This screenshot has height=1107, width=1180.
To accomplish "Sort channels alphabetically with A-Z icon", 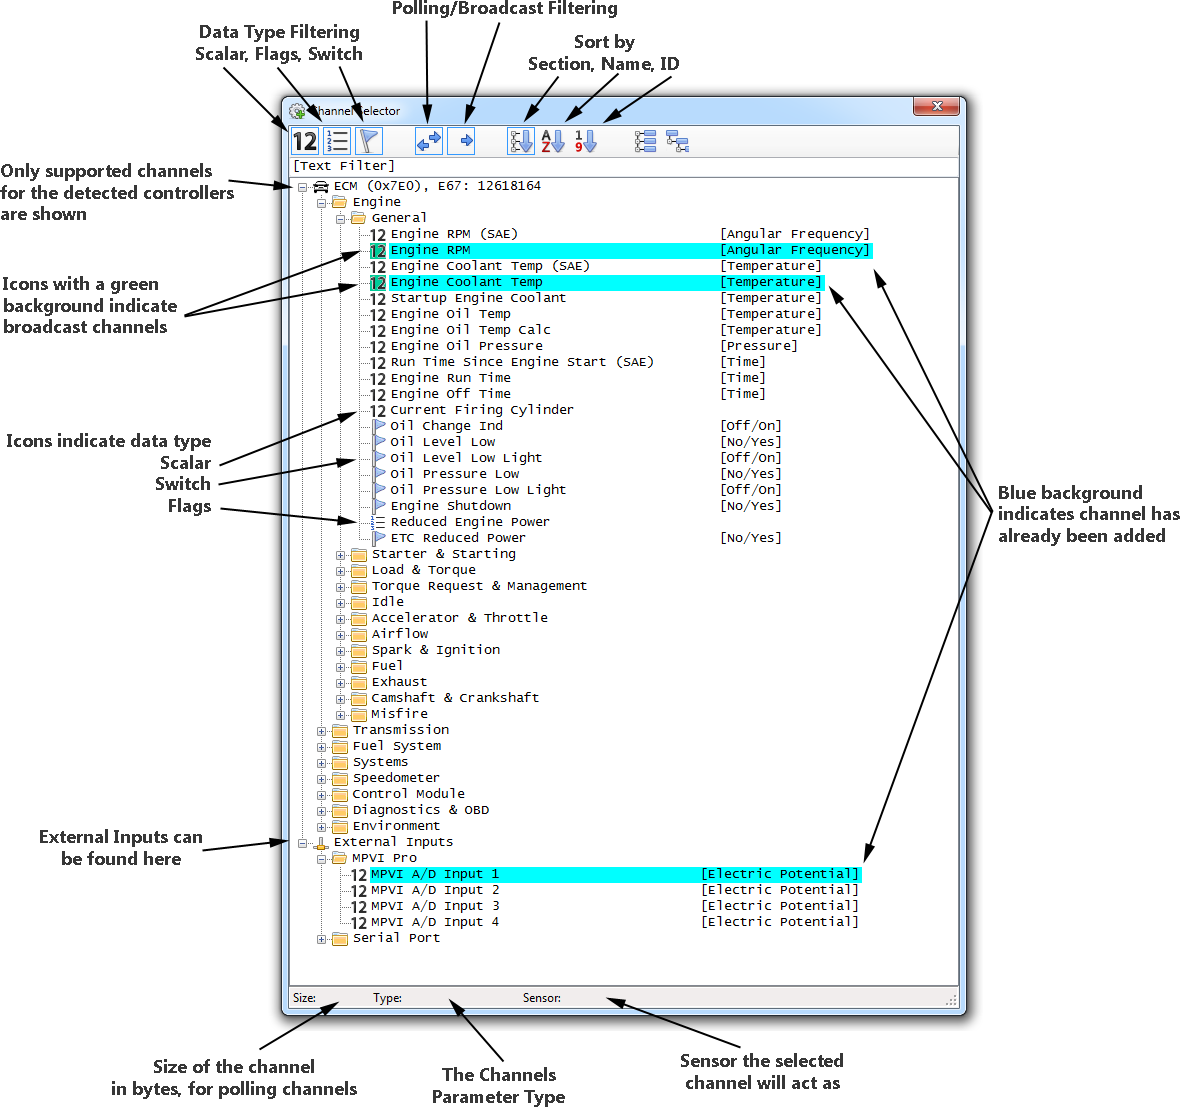I will click(553, 141).
